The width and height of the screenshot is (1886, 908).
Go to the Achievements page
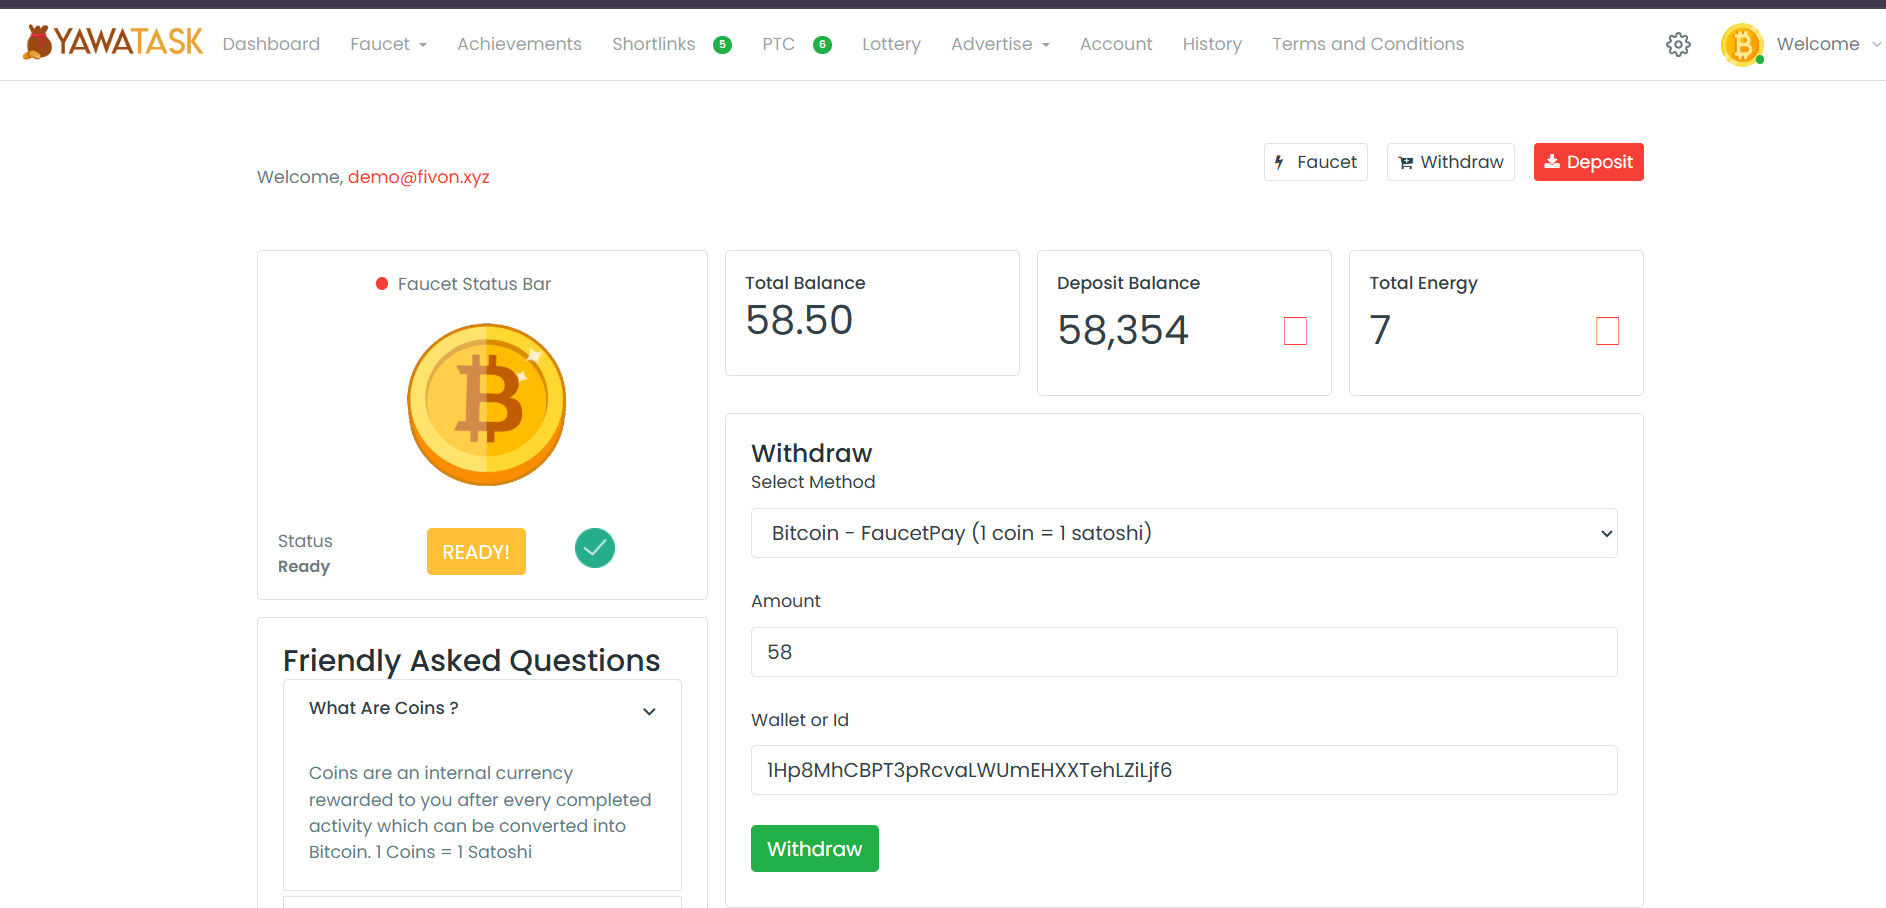click(x=519, y=44)
